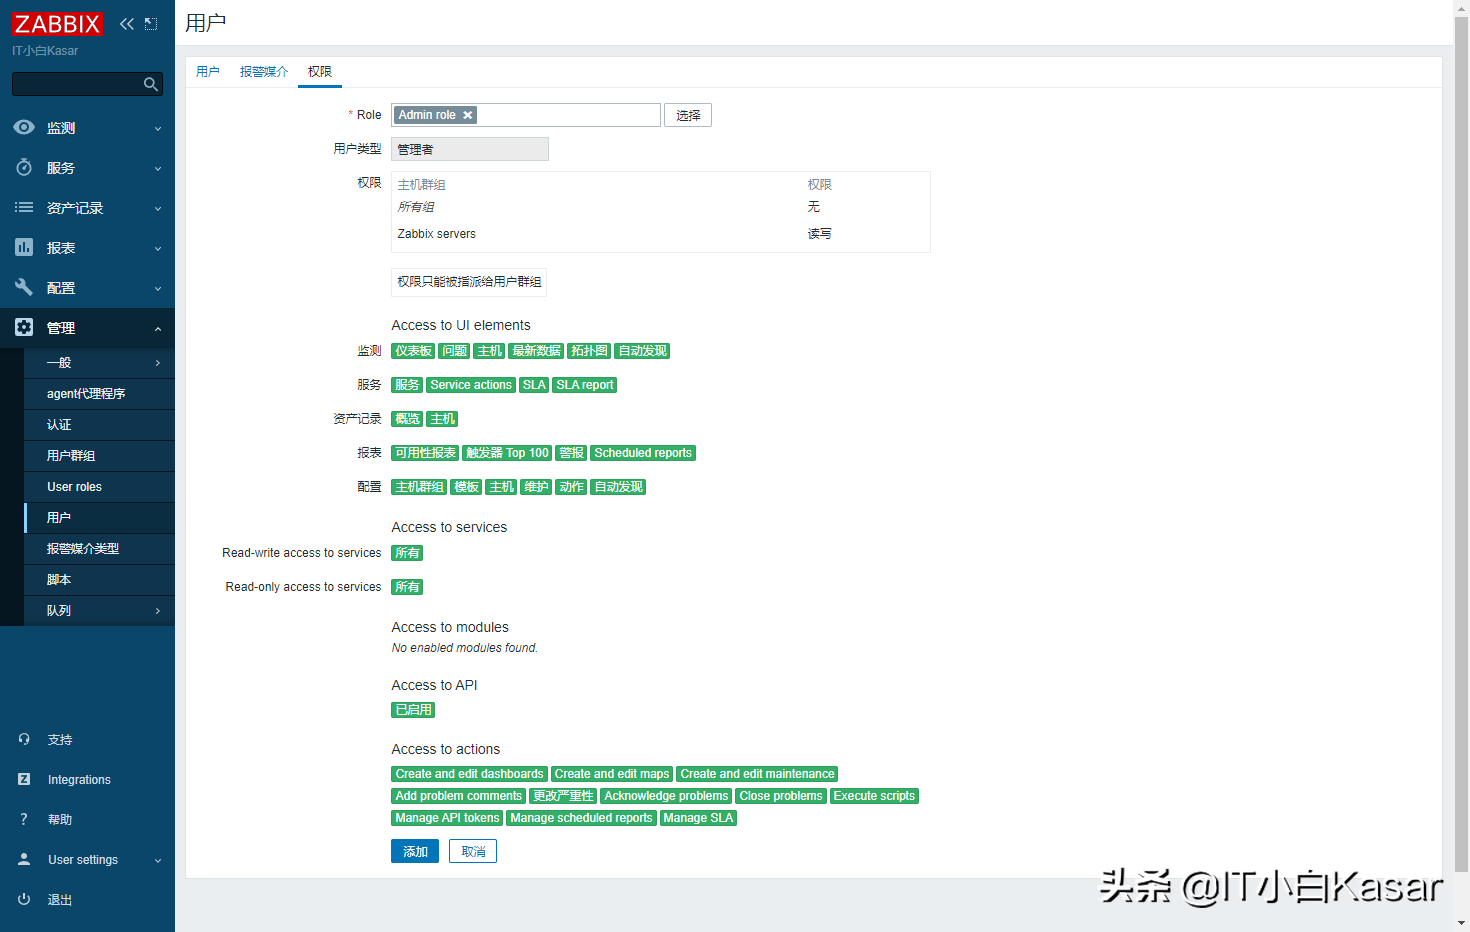Click the 取消 cancel button

[x=473, y=851]
